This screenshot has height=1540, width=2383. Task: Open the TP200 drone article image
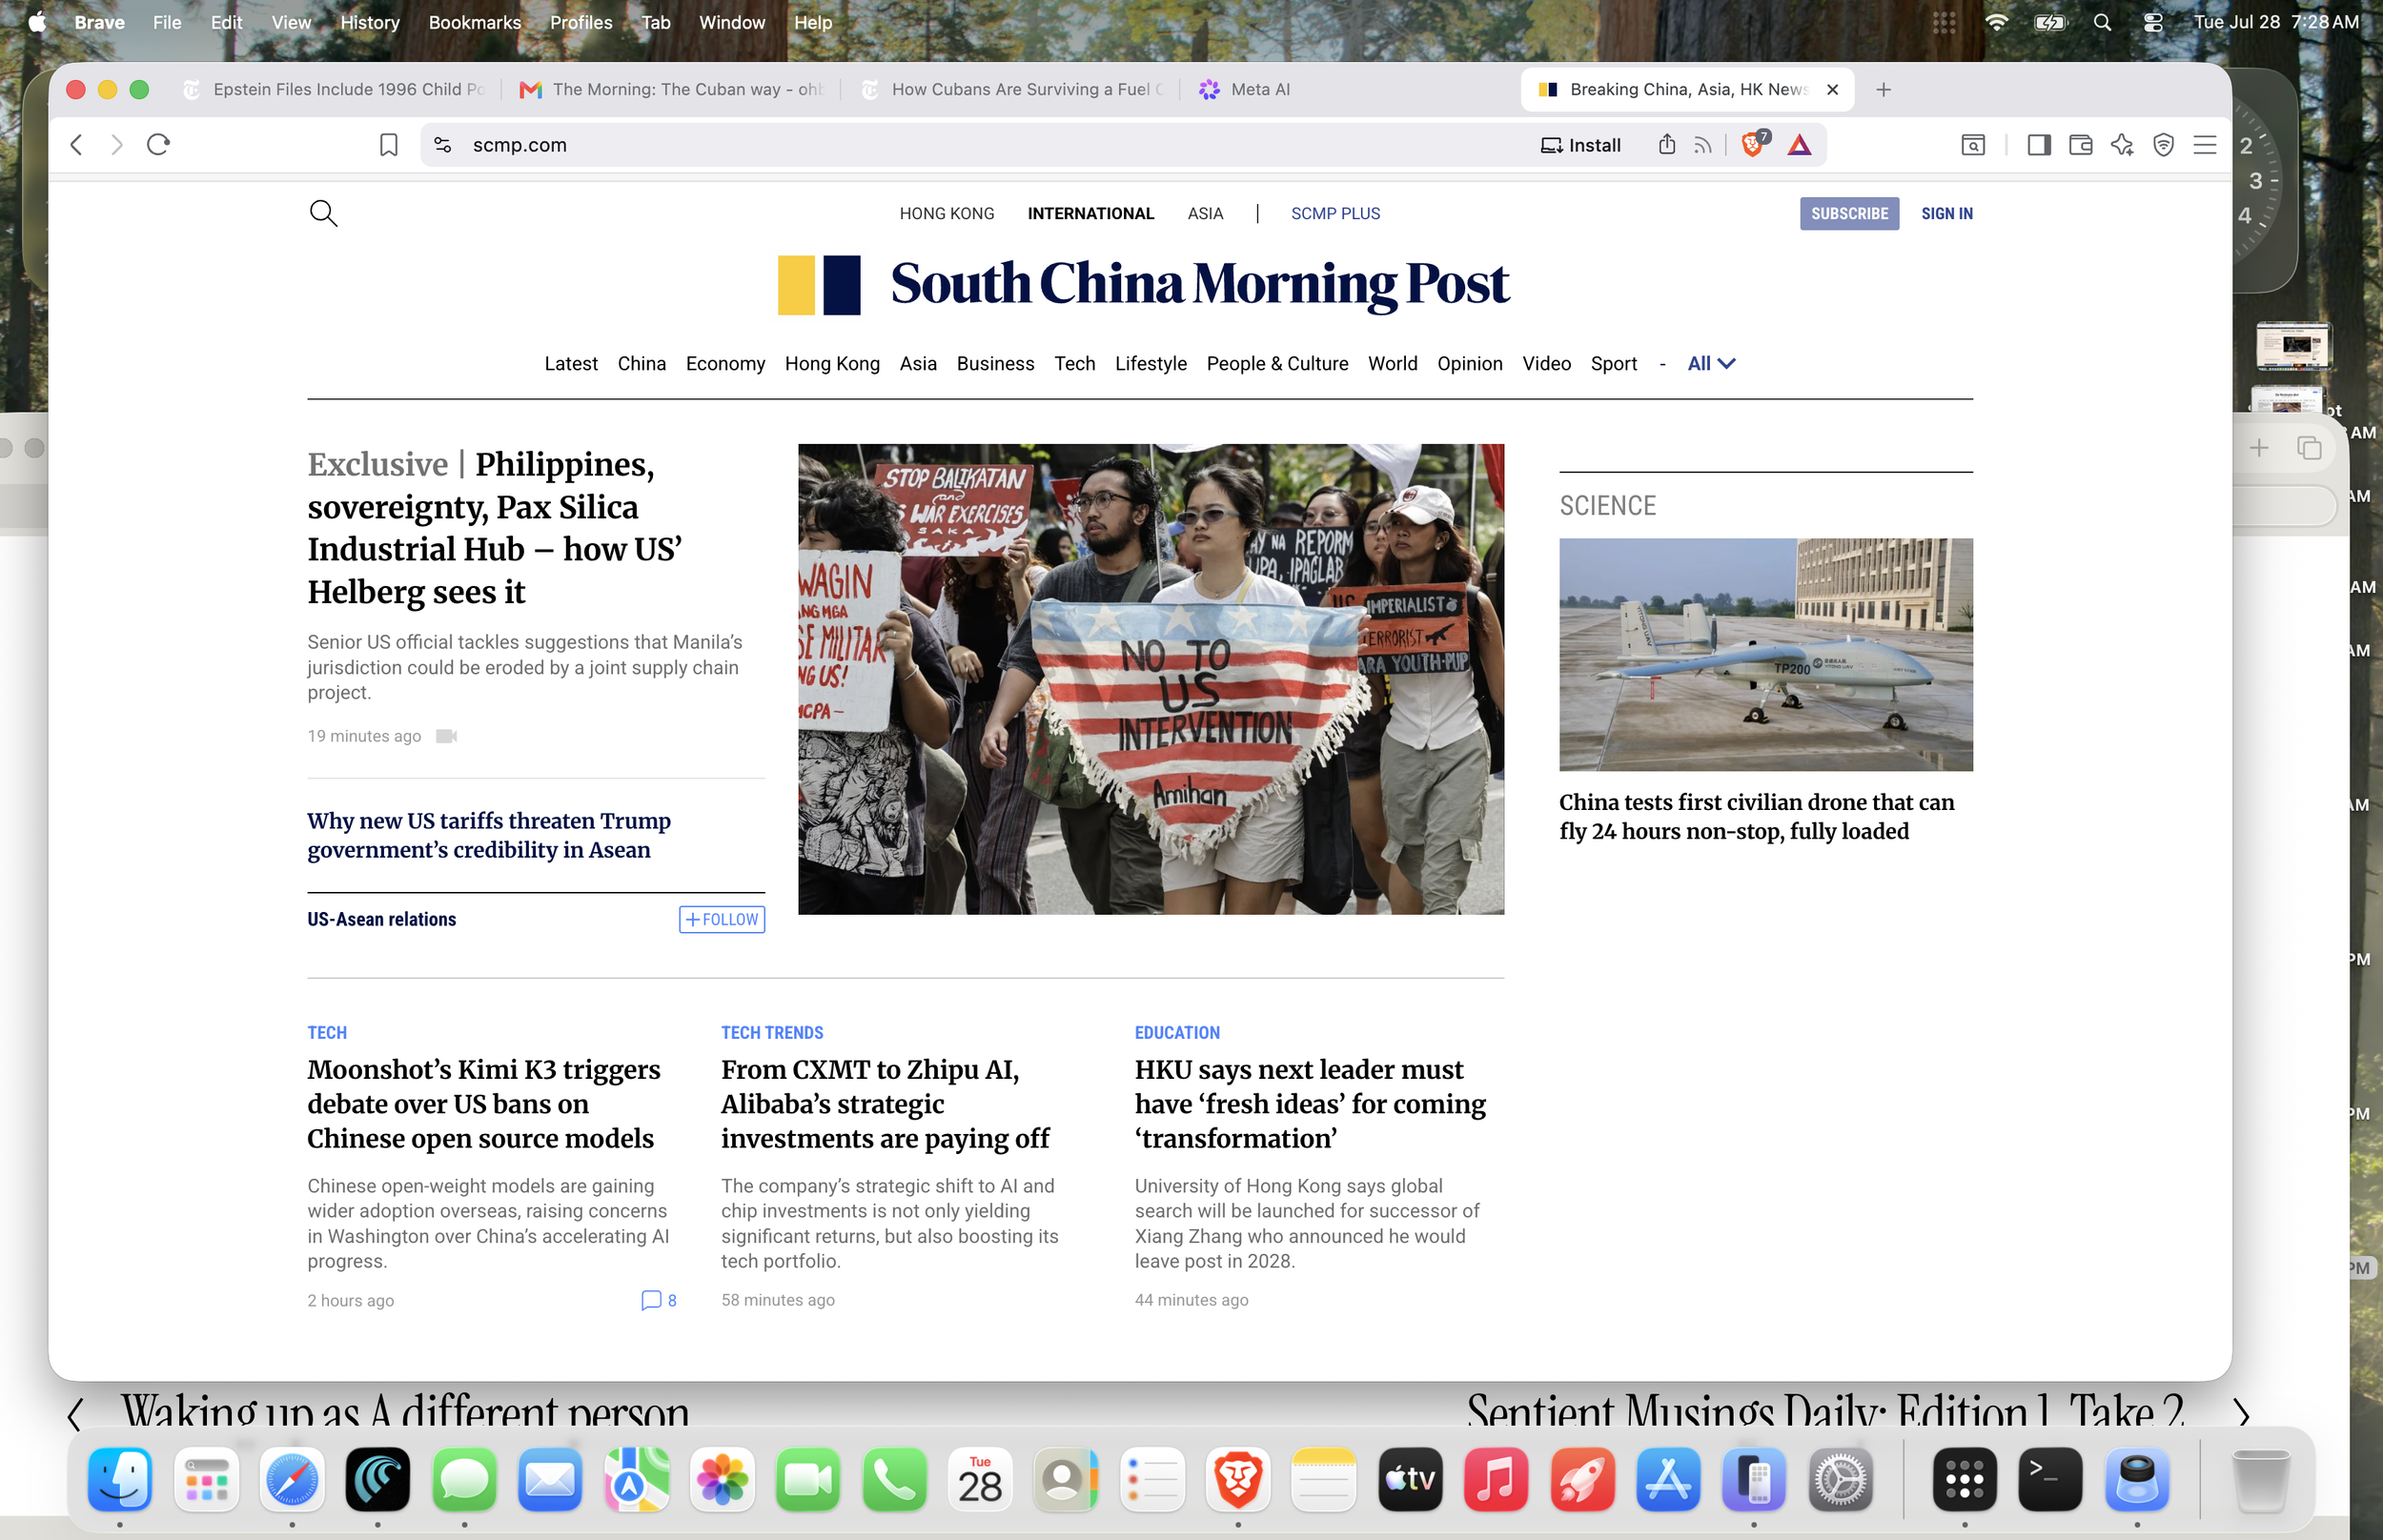click(x=1766, y=655)
